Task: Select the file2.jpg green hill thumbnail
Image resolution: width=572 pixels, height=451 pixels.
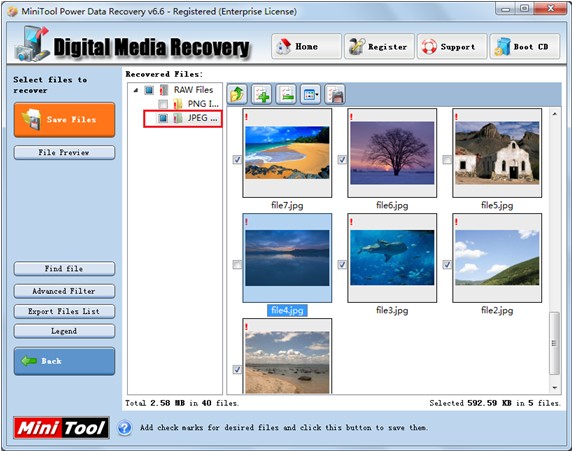Action: (497, 258)
